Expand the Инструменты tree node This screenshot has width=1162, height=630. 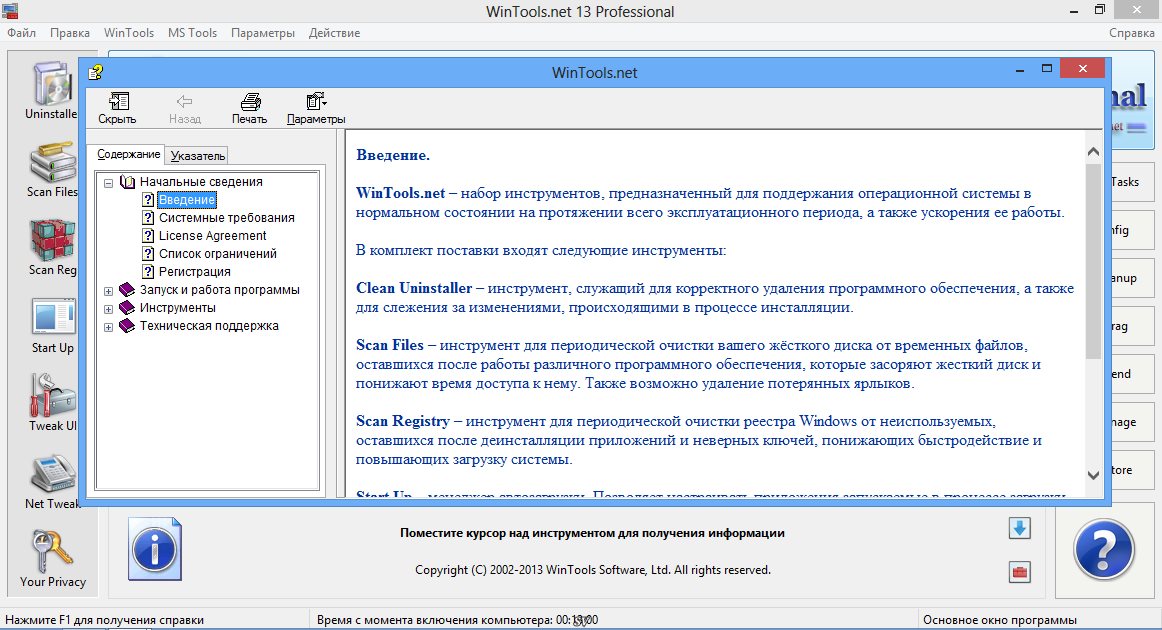[109, 308]
